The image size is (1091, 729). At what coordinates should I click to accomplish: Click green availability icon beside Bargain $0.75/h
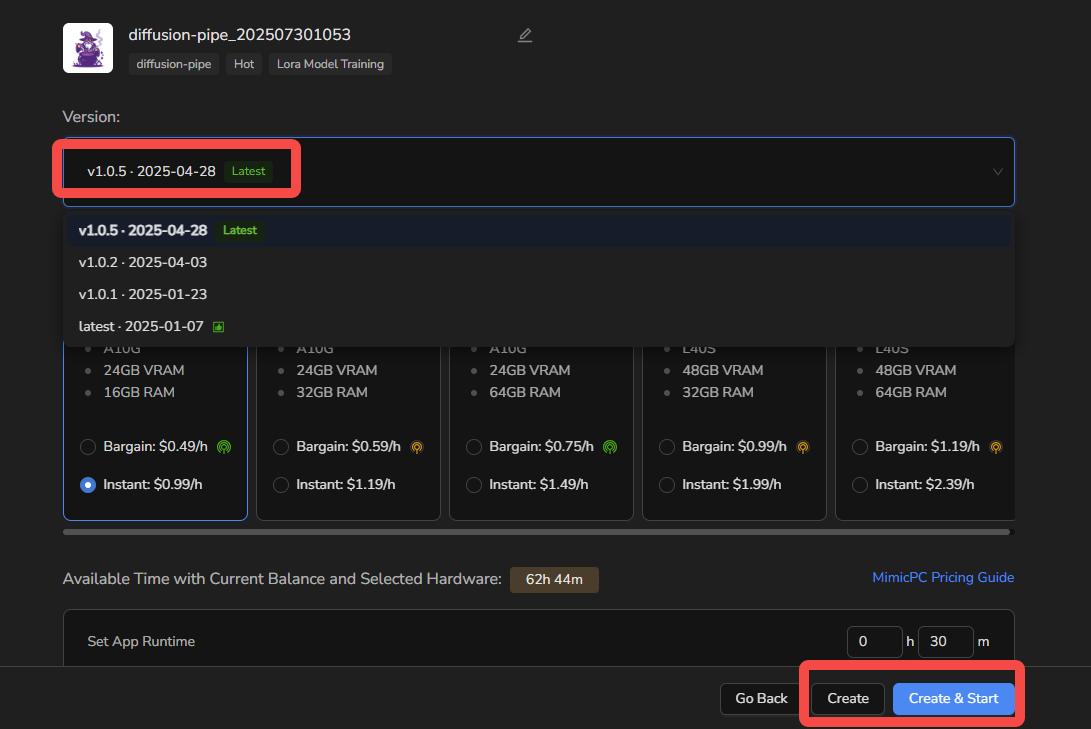(x=610, y=447)
